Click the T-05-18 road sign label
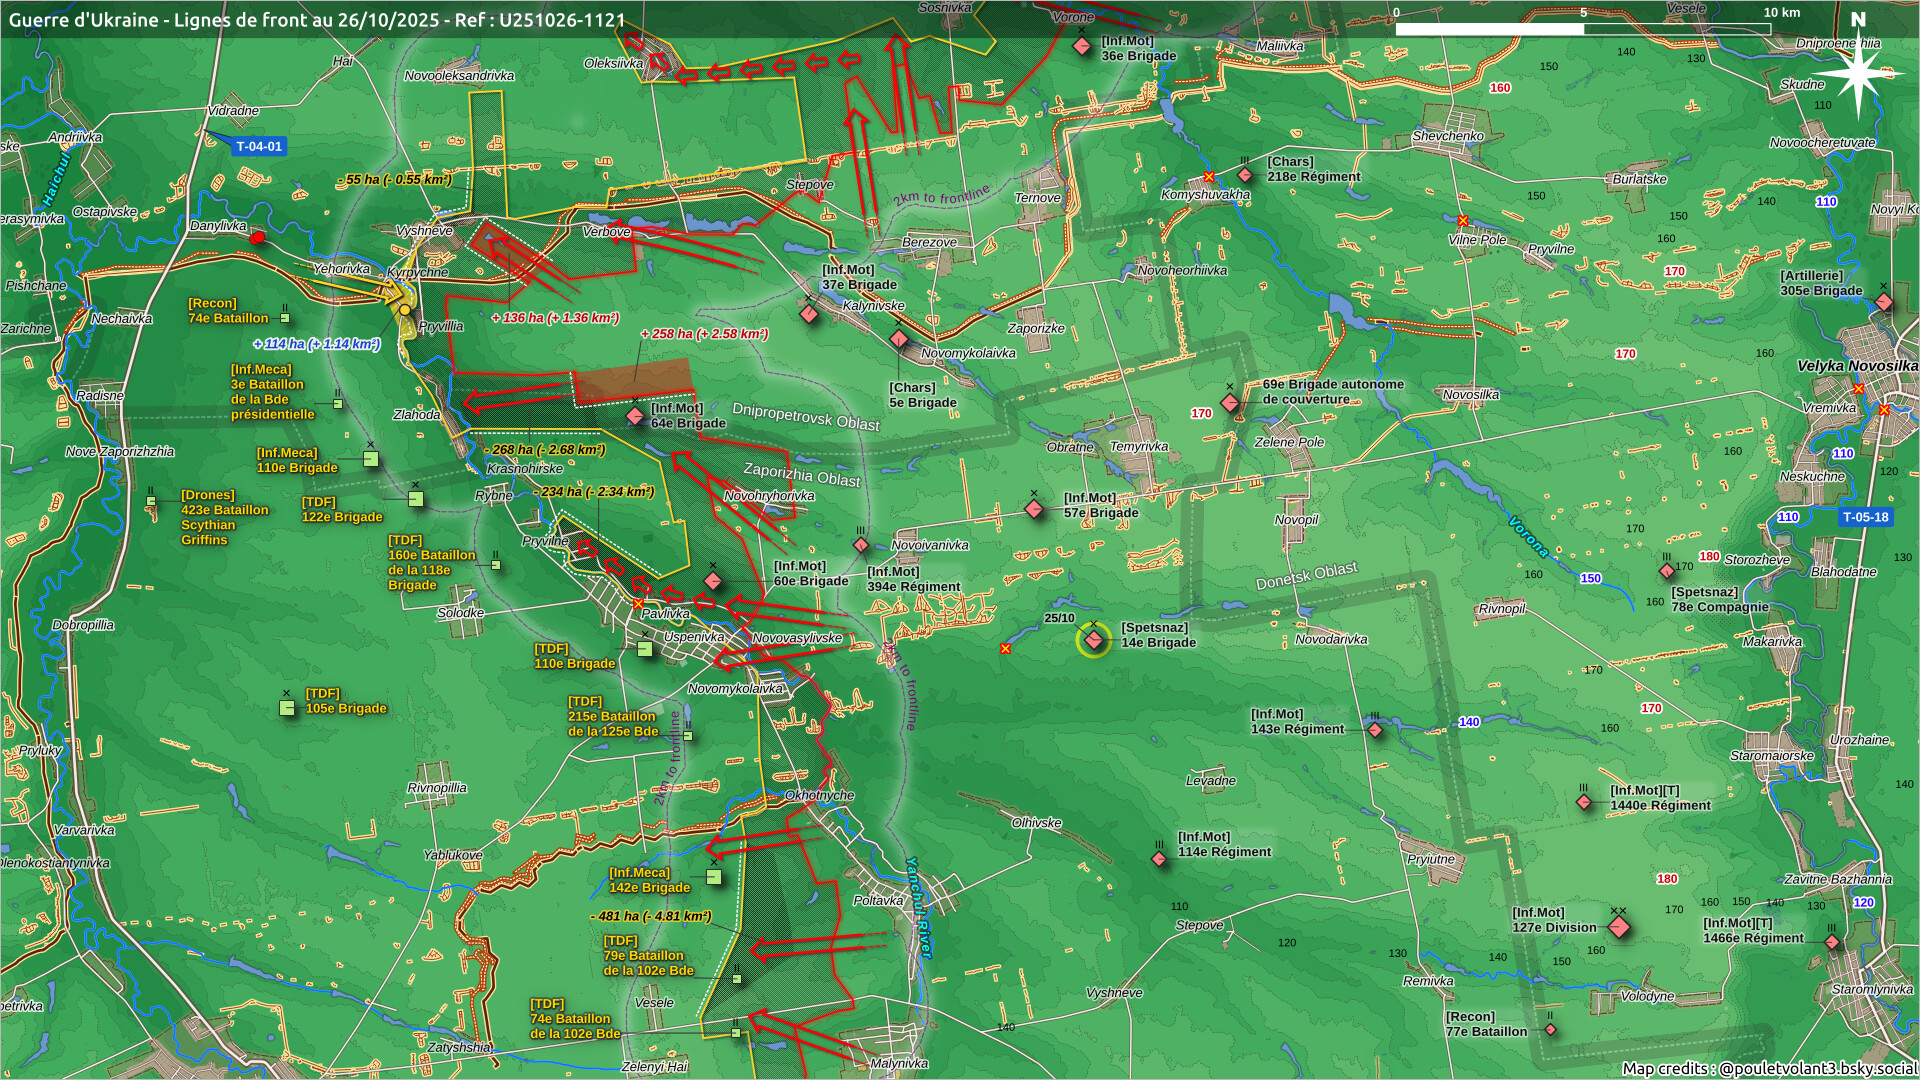The width and height of the screenshot is (1920, 1080). tap(1865, 517)
